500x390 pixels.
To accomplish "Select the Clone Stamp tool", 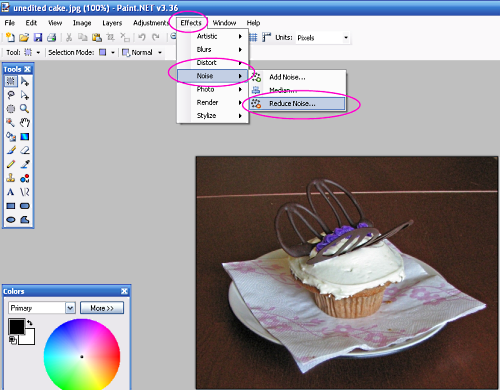I will click(x=11, y=178).
